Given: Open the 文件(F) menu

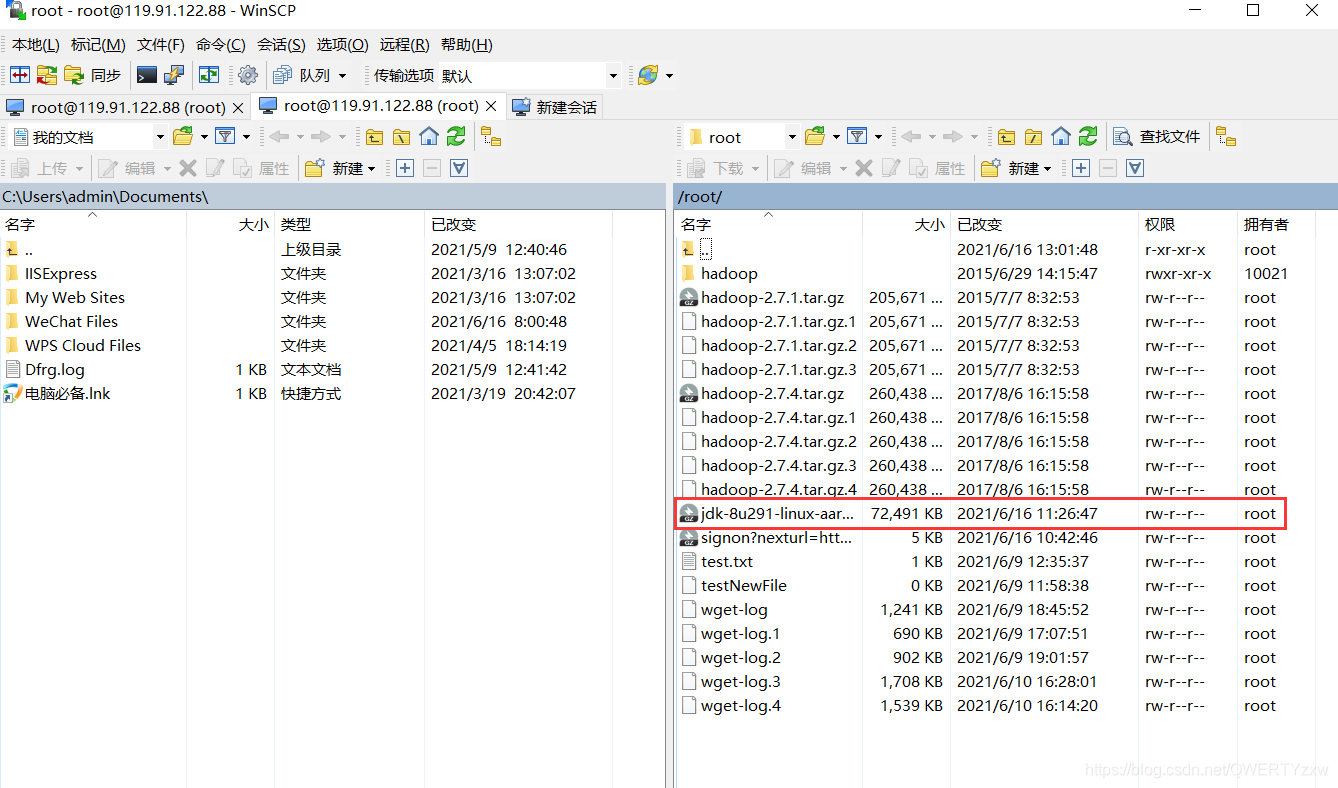Looking at the screenshot, I should (x=161, y=45).
